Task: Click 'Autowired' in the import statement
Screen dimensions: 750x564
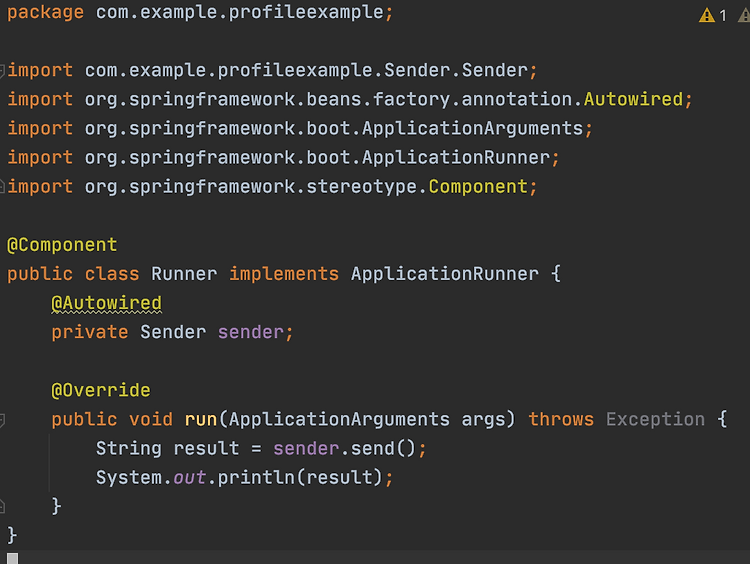Action: point(633,100)
